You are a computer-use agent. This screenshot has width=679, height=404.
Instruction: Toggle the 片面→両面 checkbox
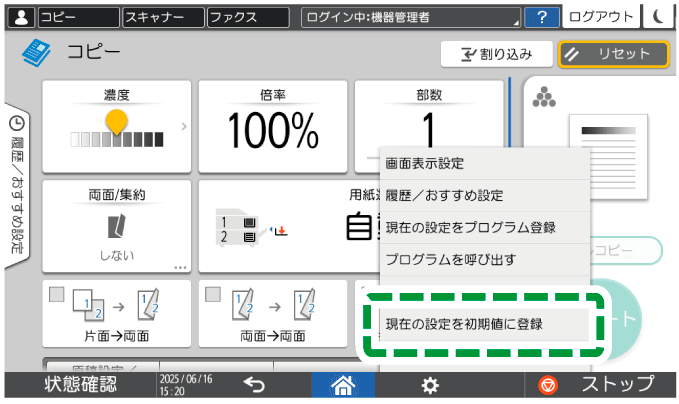pos(57,294)
